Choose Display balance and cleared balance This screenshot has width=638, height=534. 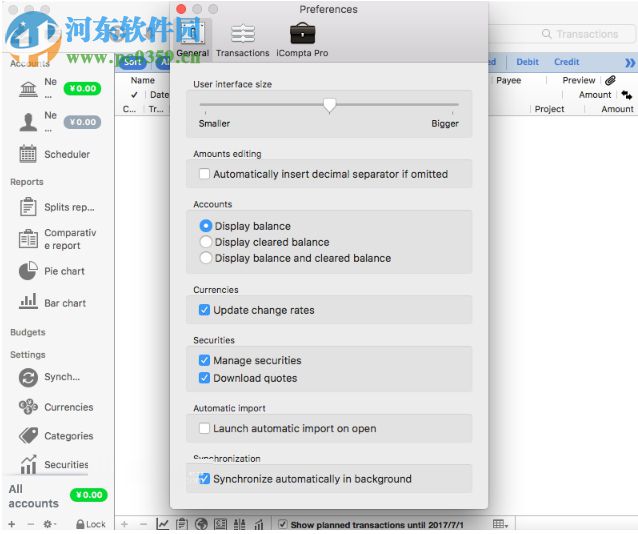[206, 258]
